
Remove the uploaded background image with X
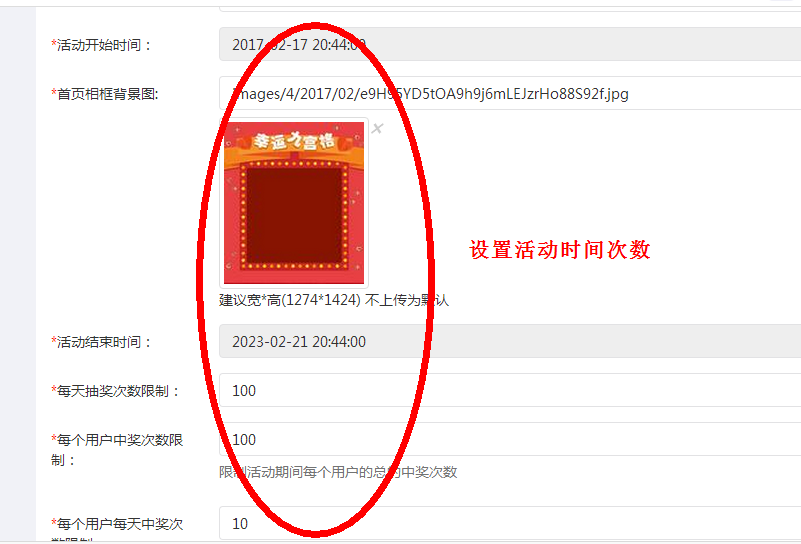click(x=377, y=128)
